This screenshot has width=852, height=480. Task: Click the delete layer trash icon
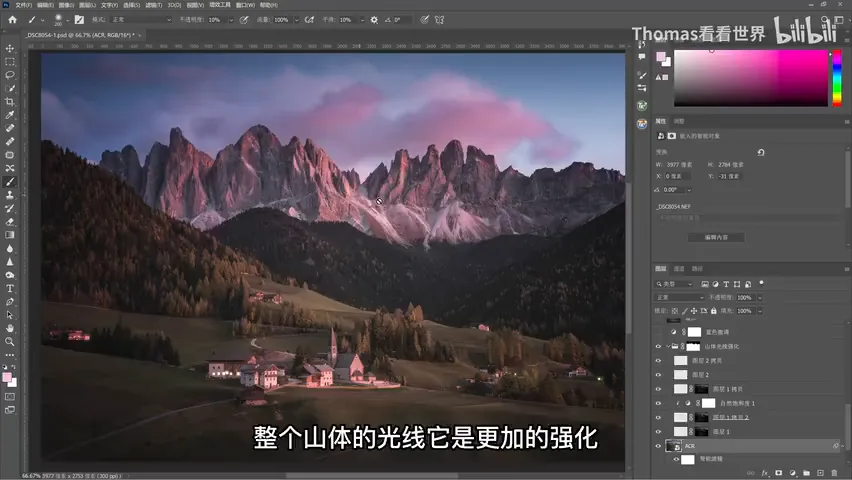(834, 473)
